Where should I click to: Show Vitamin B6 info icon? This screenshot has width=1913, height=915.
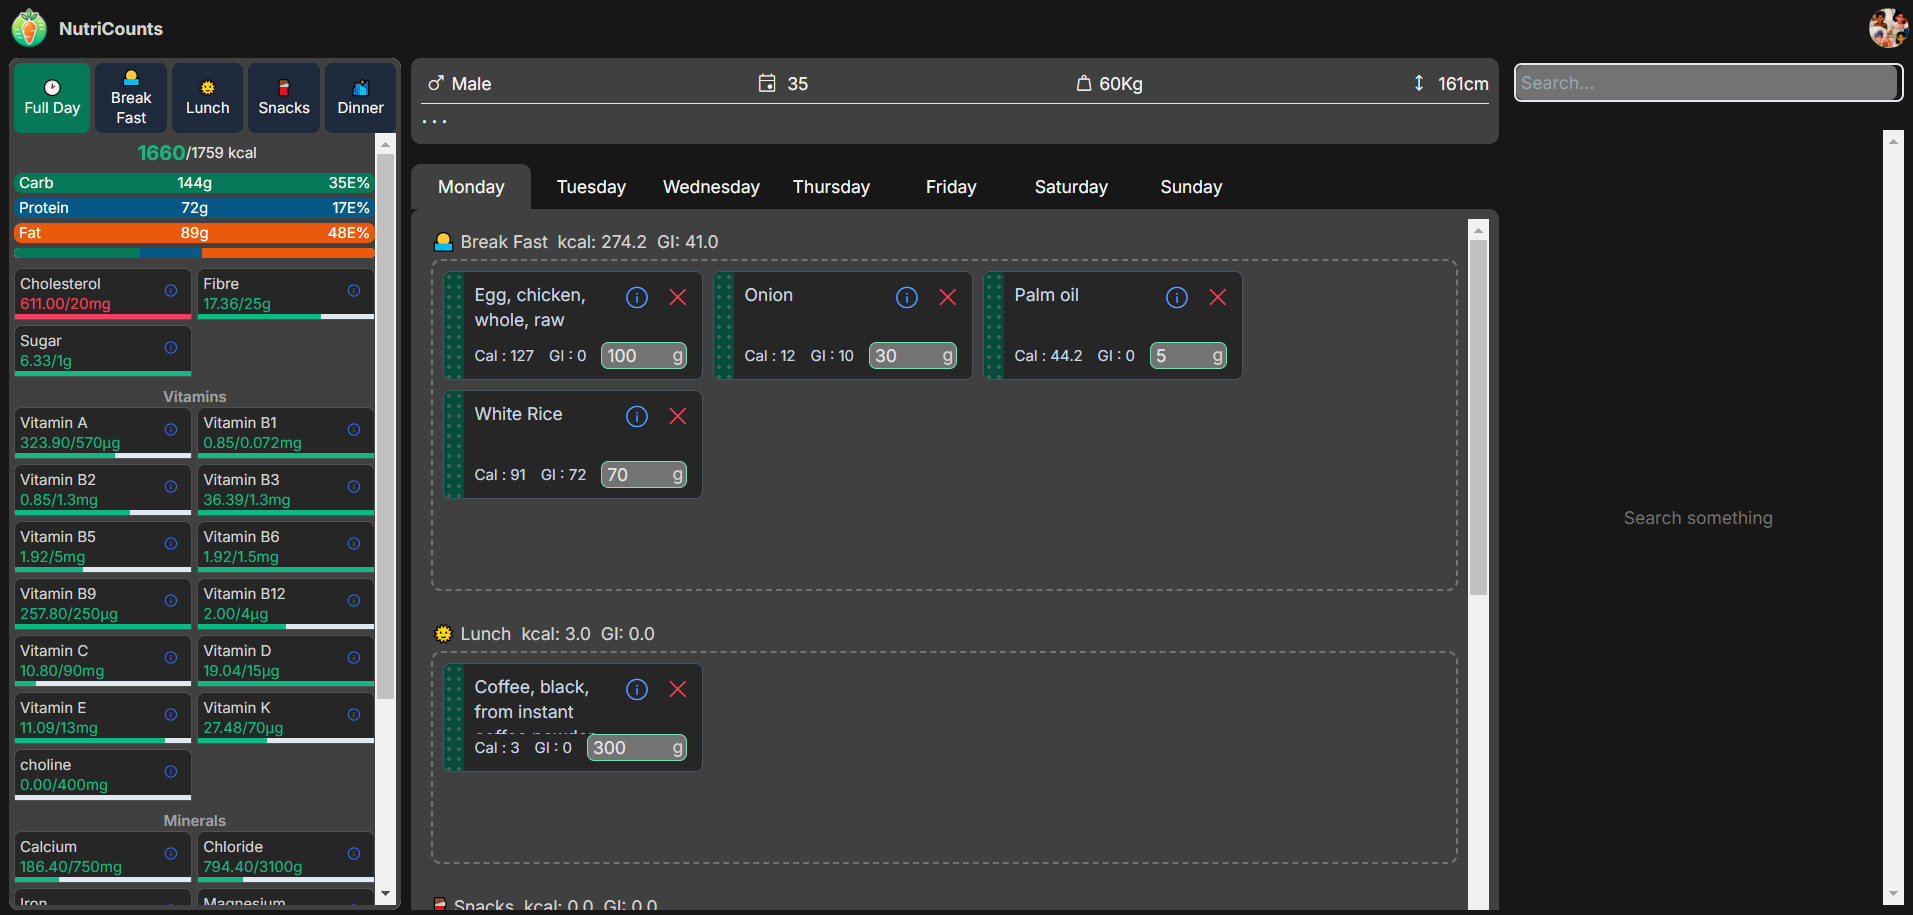pyautogui.click(x=354, y=544)
